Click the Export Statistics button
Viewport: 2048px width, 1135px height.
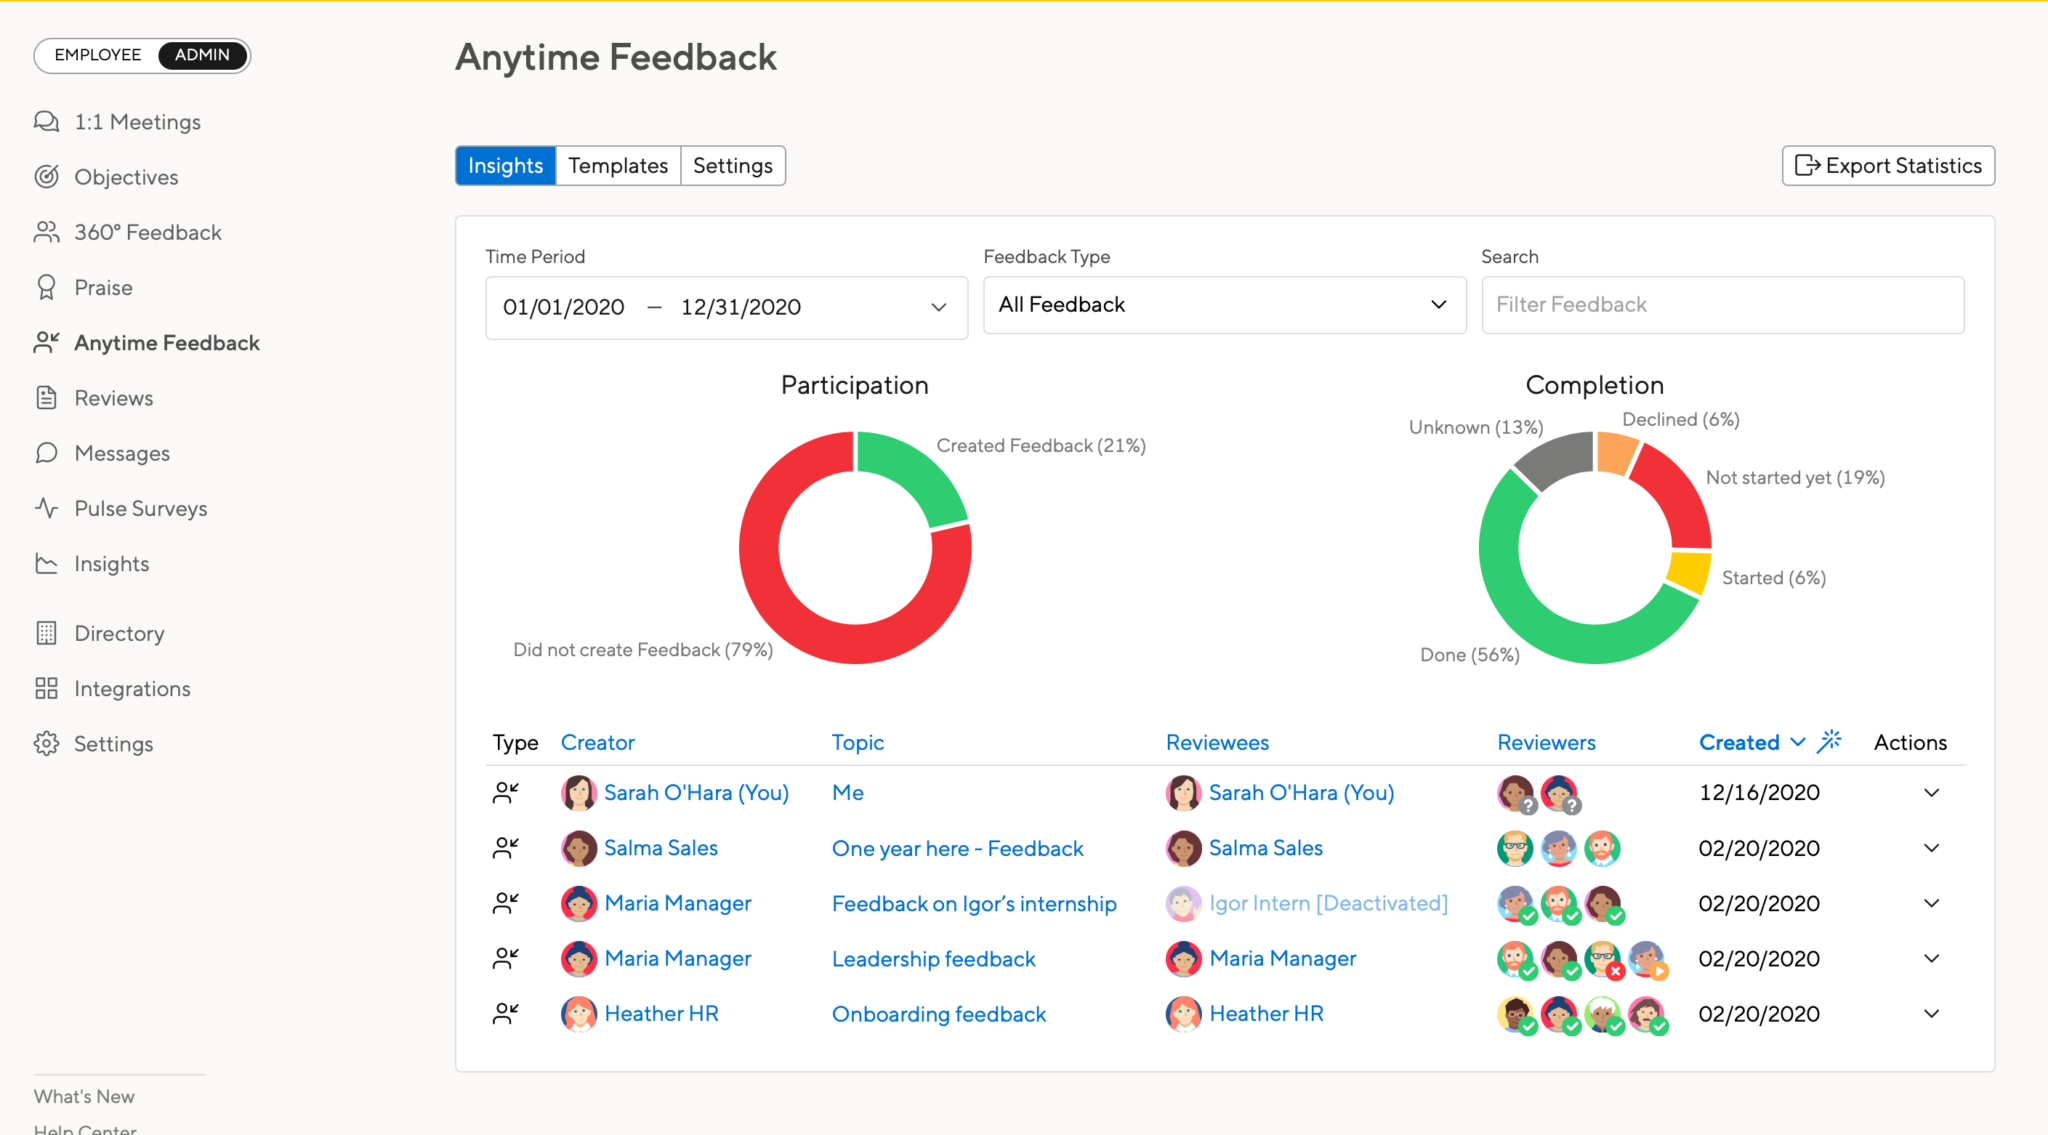click(x=1887, y=165)
